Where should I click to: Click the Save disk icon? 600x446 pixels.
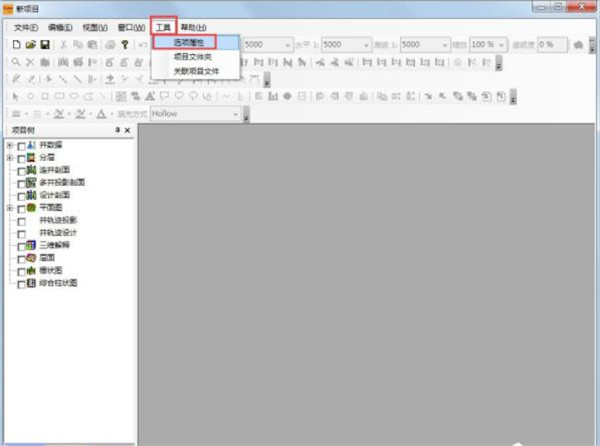pos(45,45)
